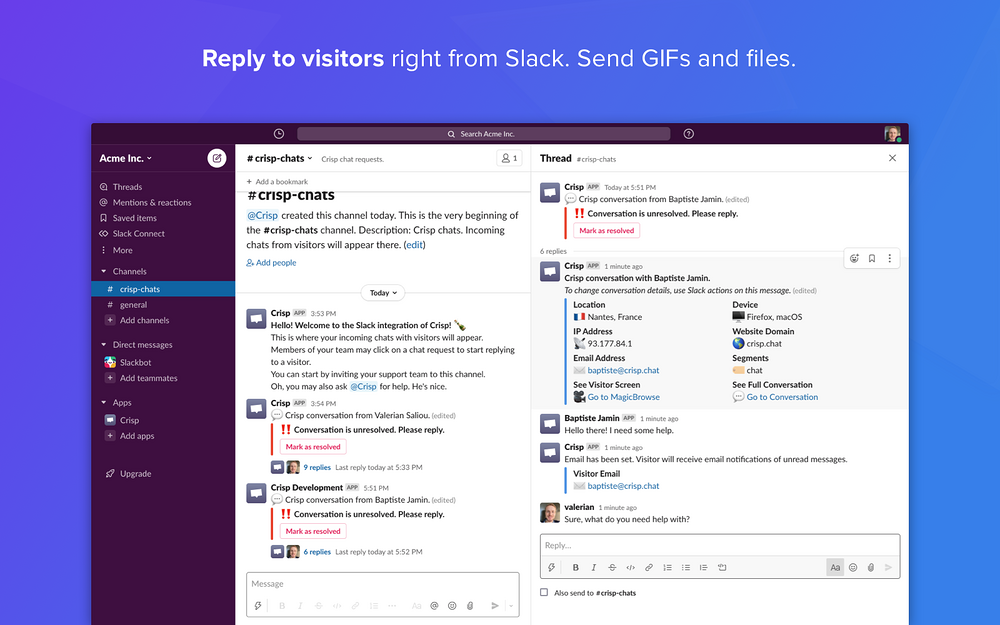Bookmark the hovered thread message
This screenshot has height=625, width=1000.
click(872, 258)
